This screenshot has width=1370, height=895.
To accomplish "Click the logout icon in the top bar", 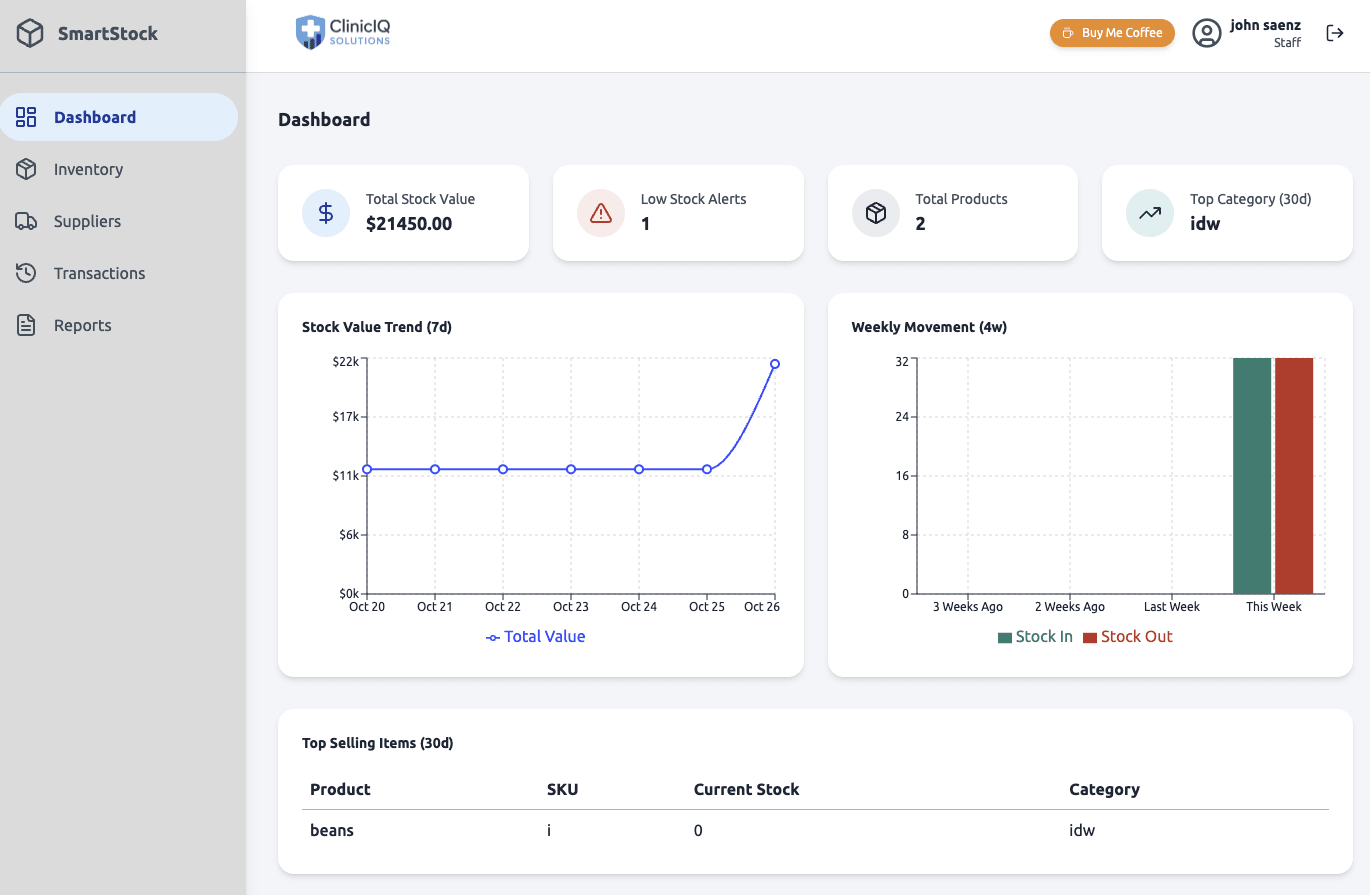I will 1336,32.
